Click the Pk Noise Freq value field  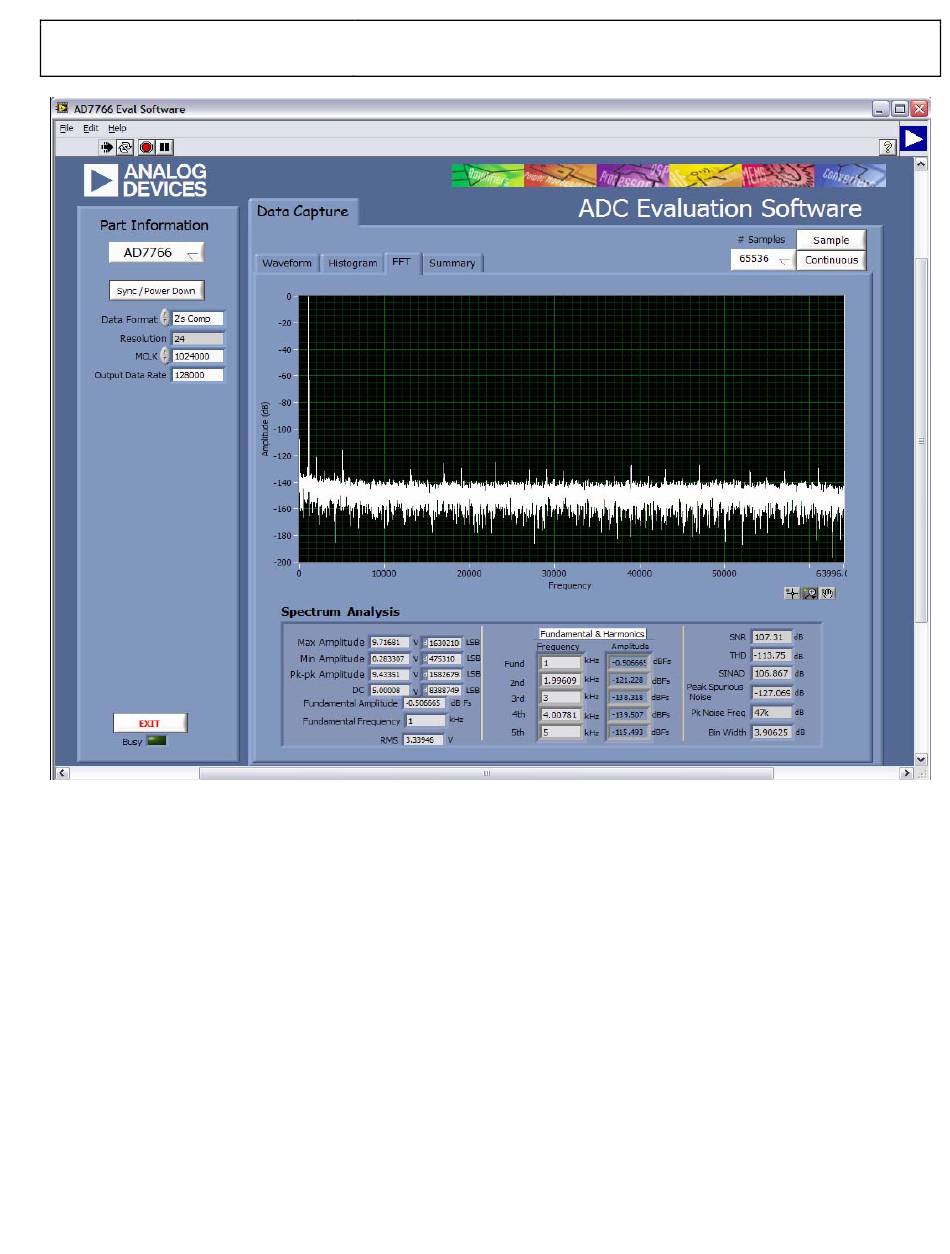[772, 713]
